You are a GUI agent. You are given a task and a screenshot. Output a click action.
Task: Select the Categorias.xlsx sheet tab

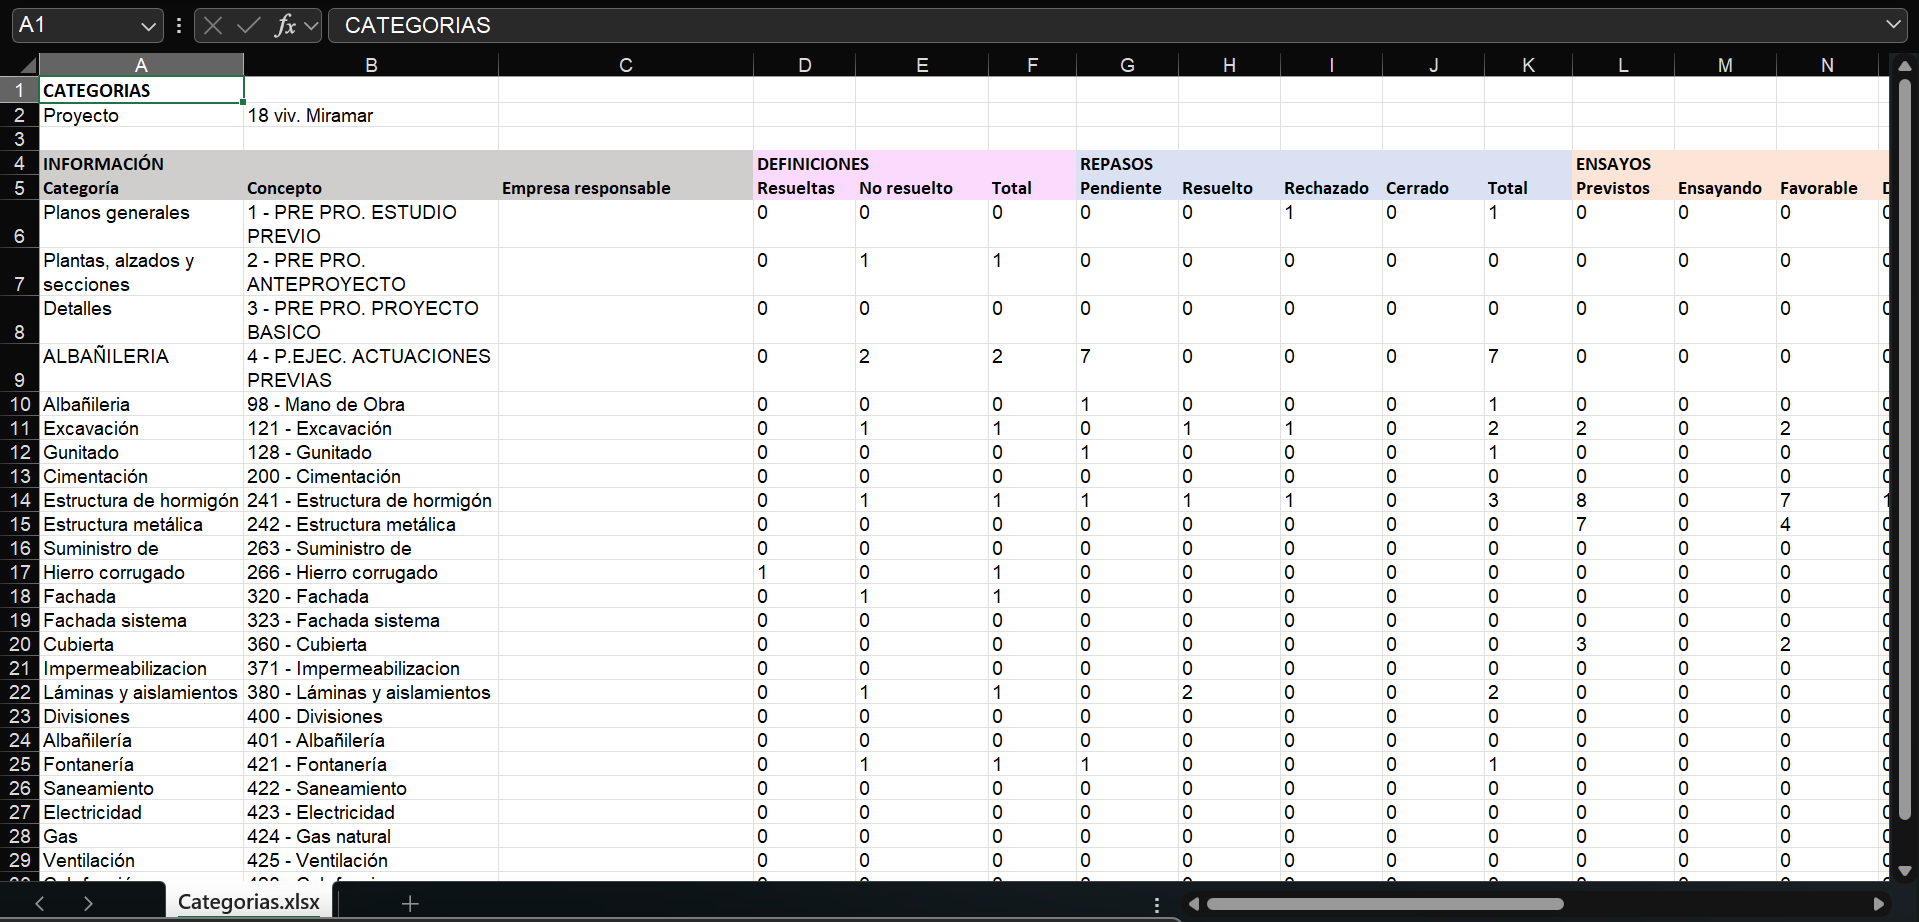pyautogui.click(x=249, y=902)
